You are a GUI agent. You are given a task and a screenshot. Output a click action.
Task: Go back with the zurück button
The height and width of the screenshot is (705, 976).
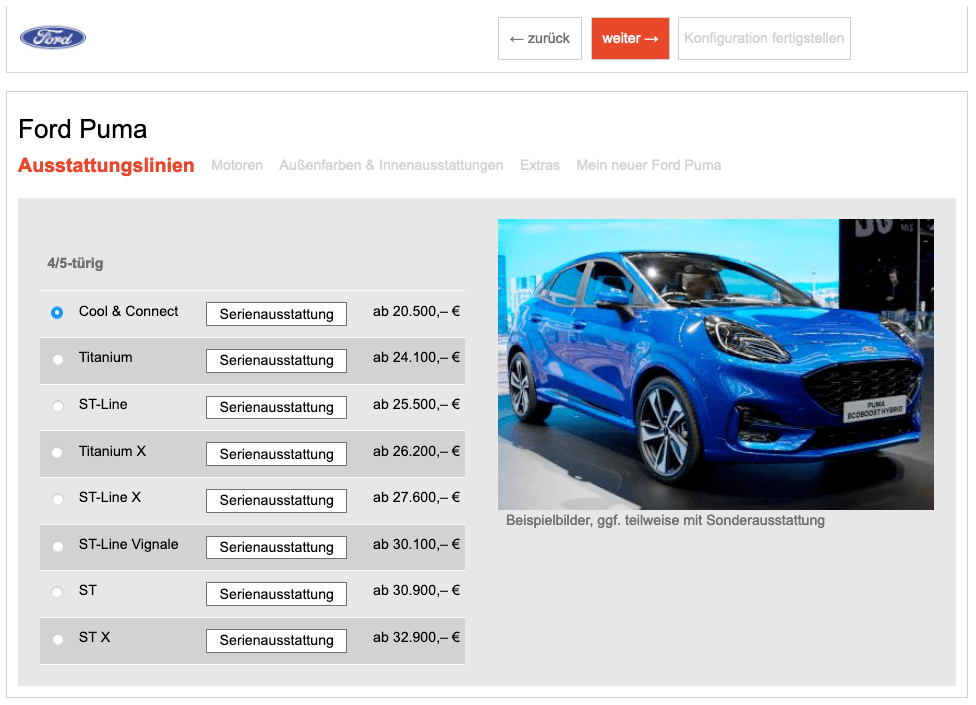540,39
